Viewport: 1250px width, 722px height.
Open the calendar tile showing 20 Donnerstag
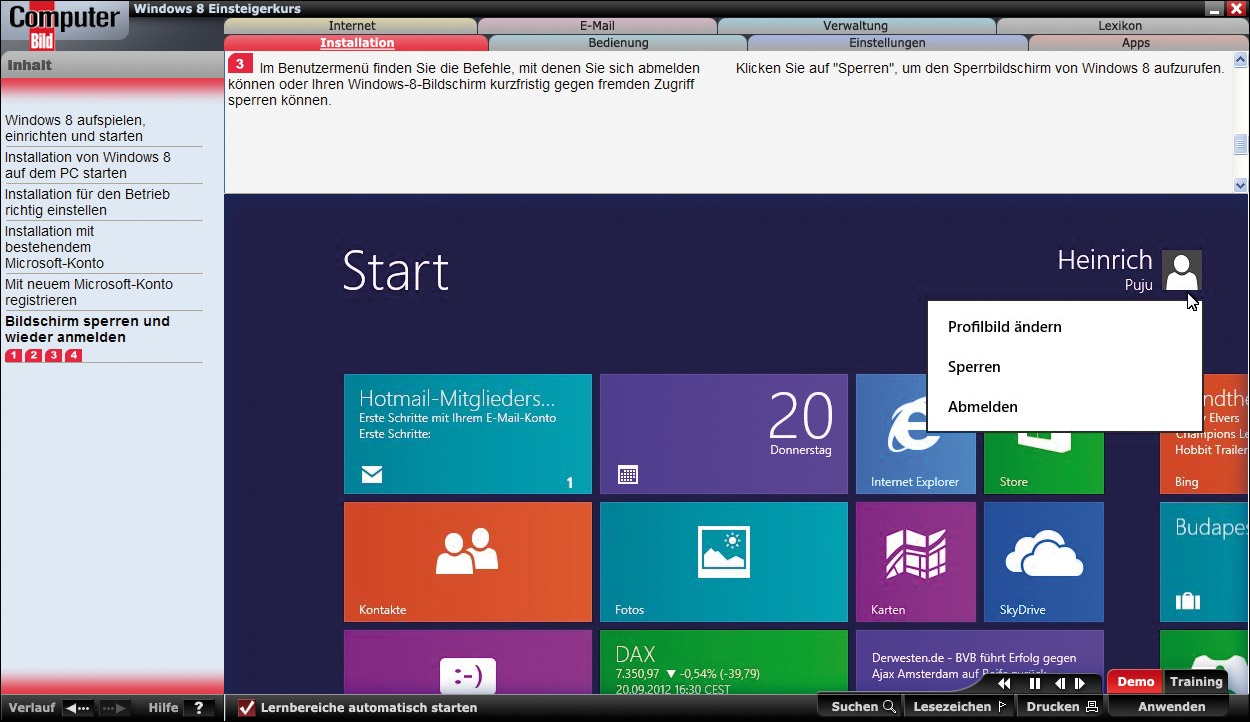pos(724,434)
